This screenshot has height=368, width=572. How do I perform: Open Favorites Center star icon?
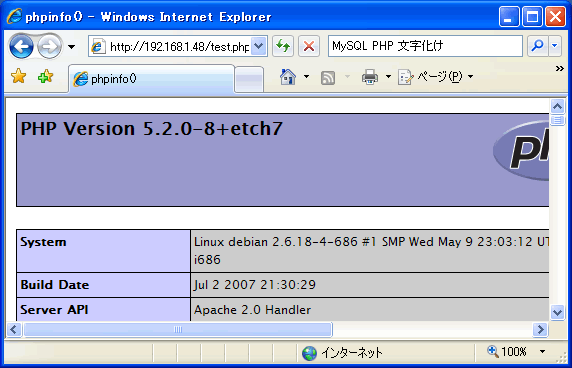(x=19, y=77)
